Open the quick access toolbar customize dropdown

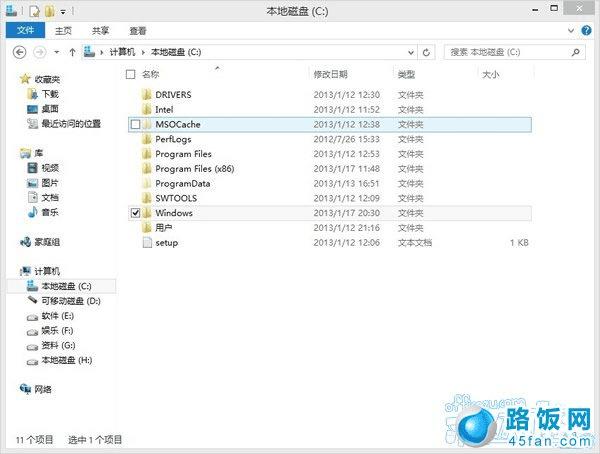(x=63, y=12)
